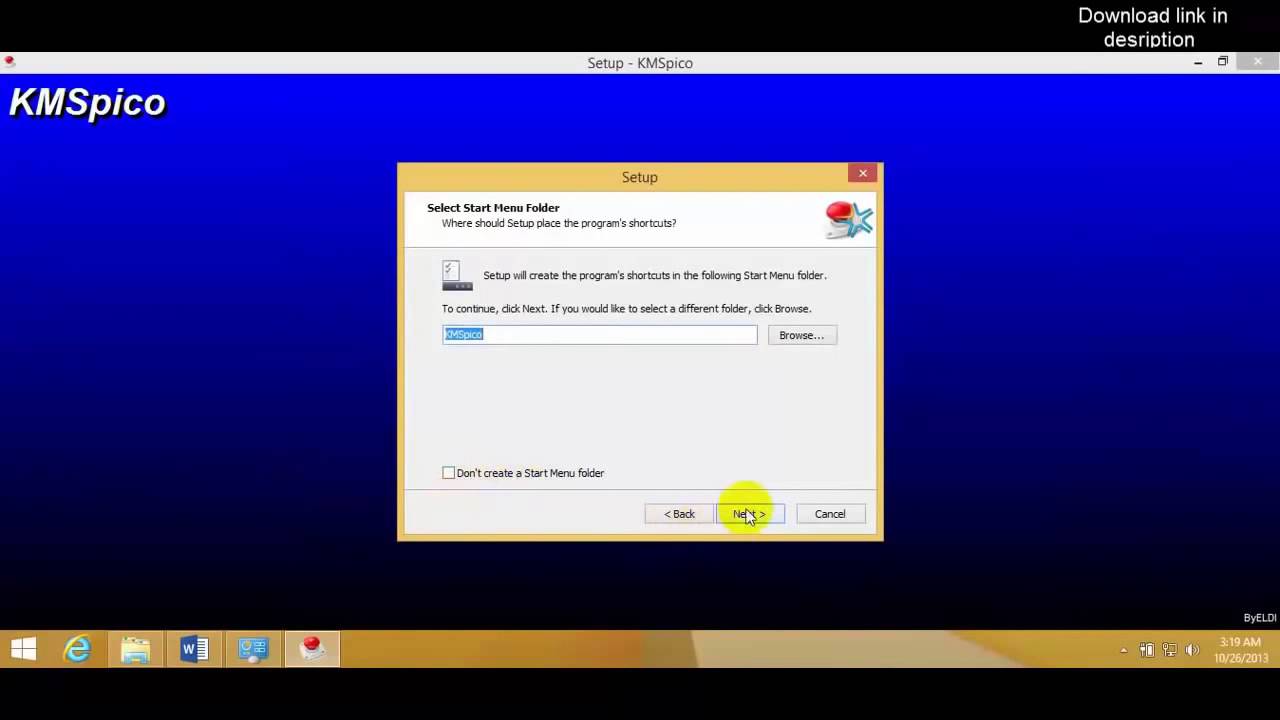Click the red button star wizard icon
This screenshot has width=1280, height=720.
pyautogui.click(x=849, y=220)
